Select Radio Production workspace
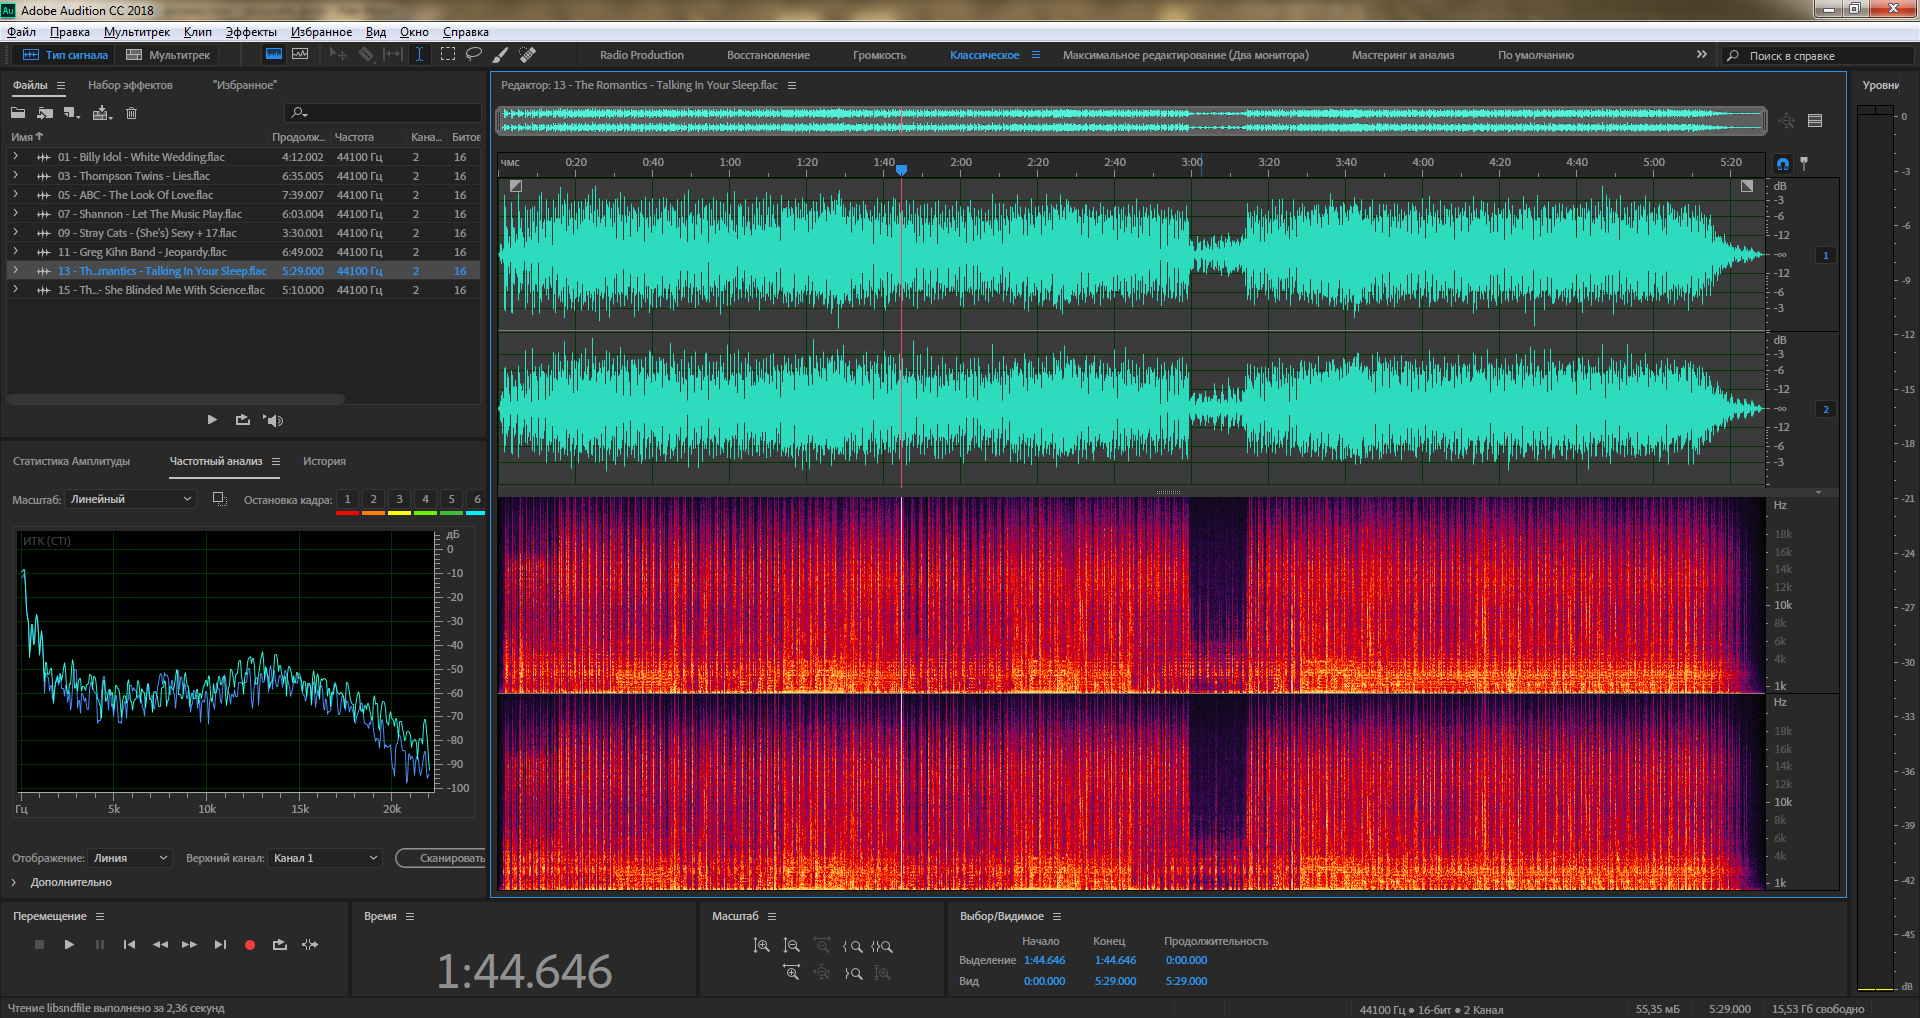 point(642,55)
